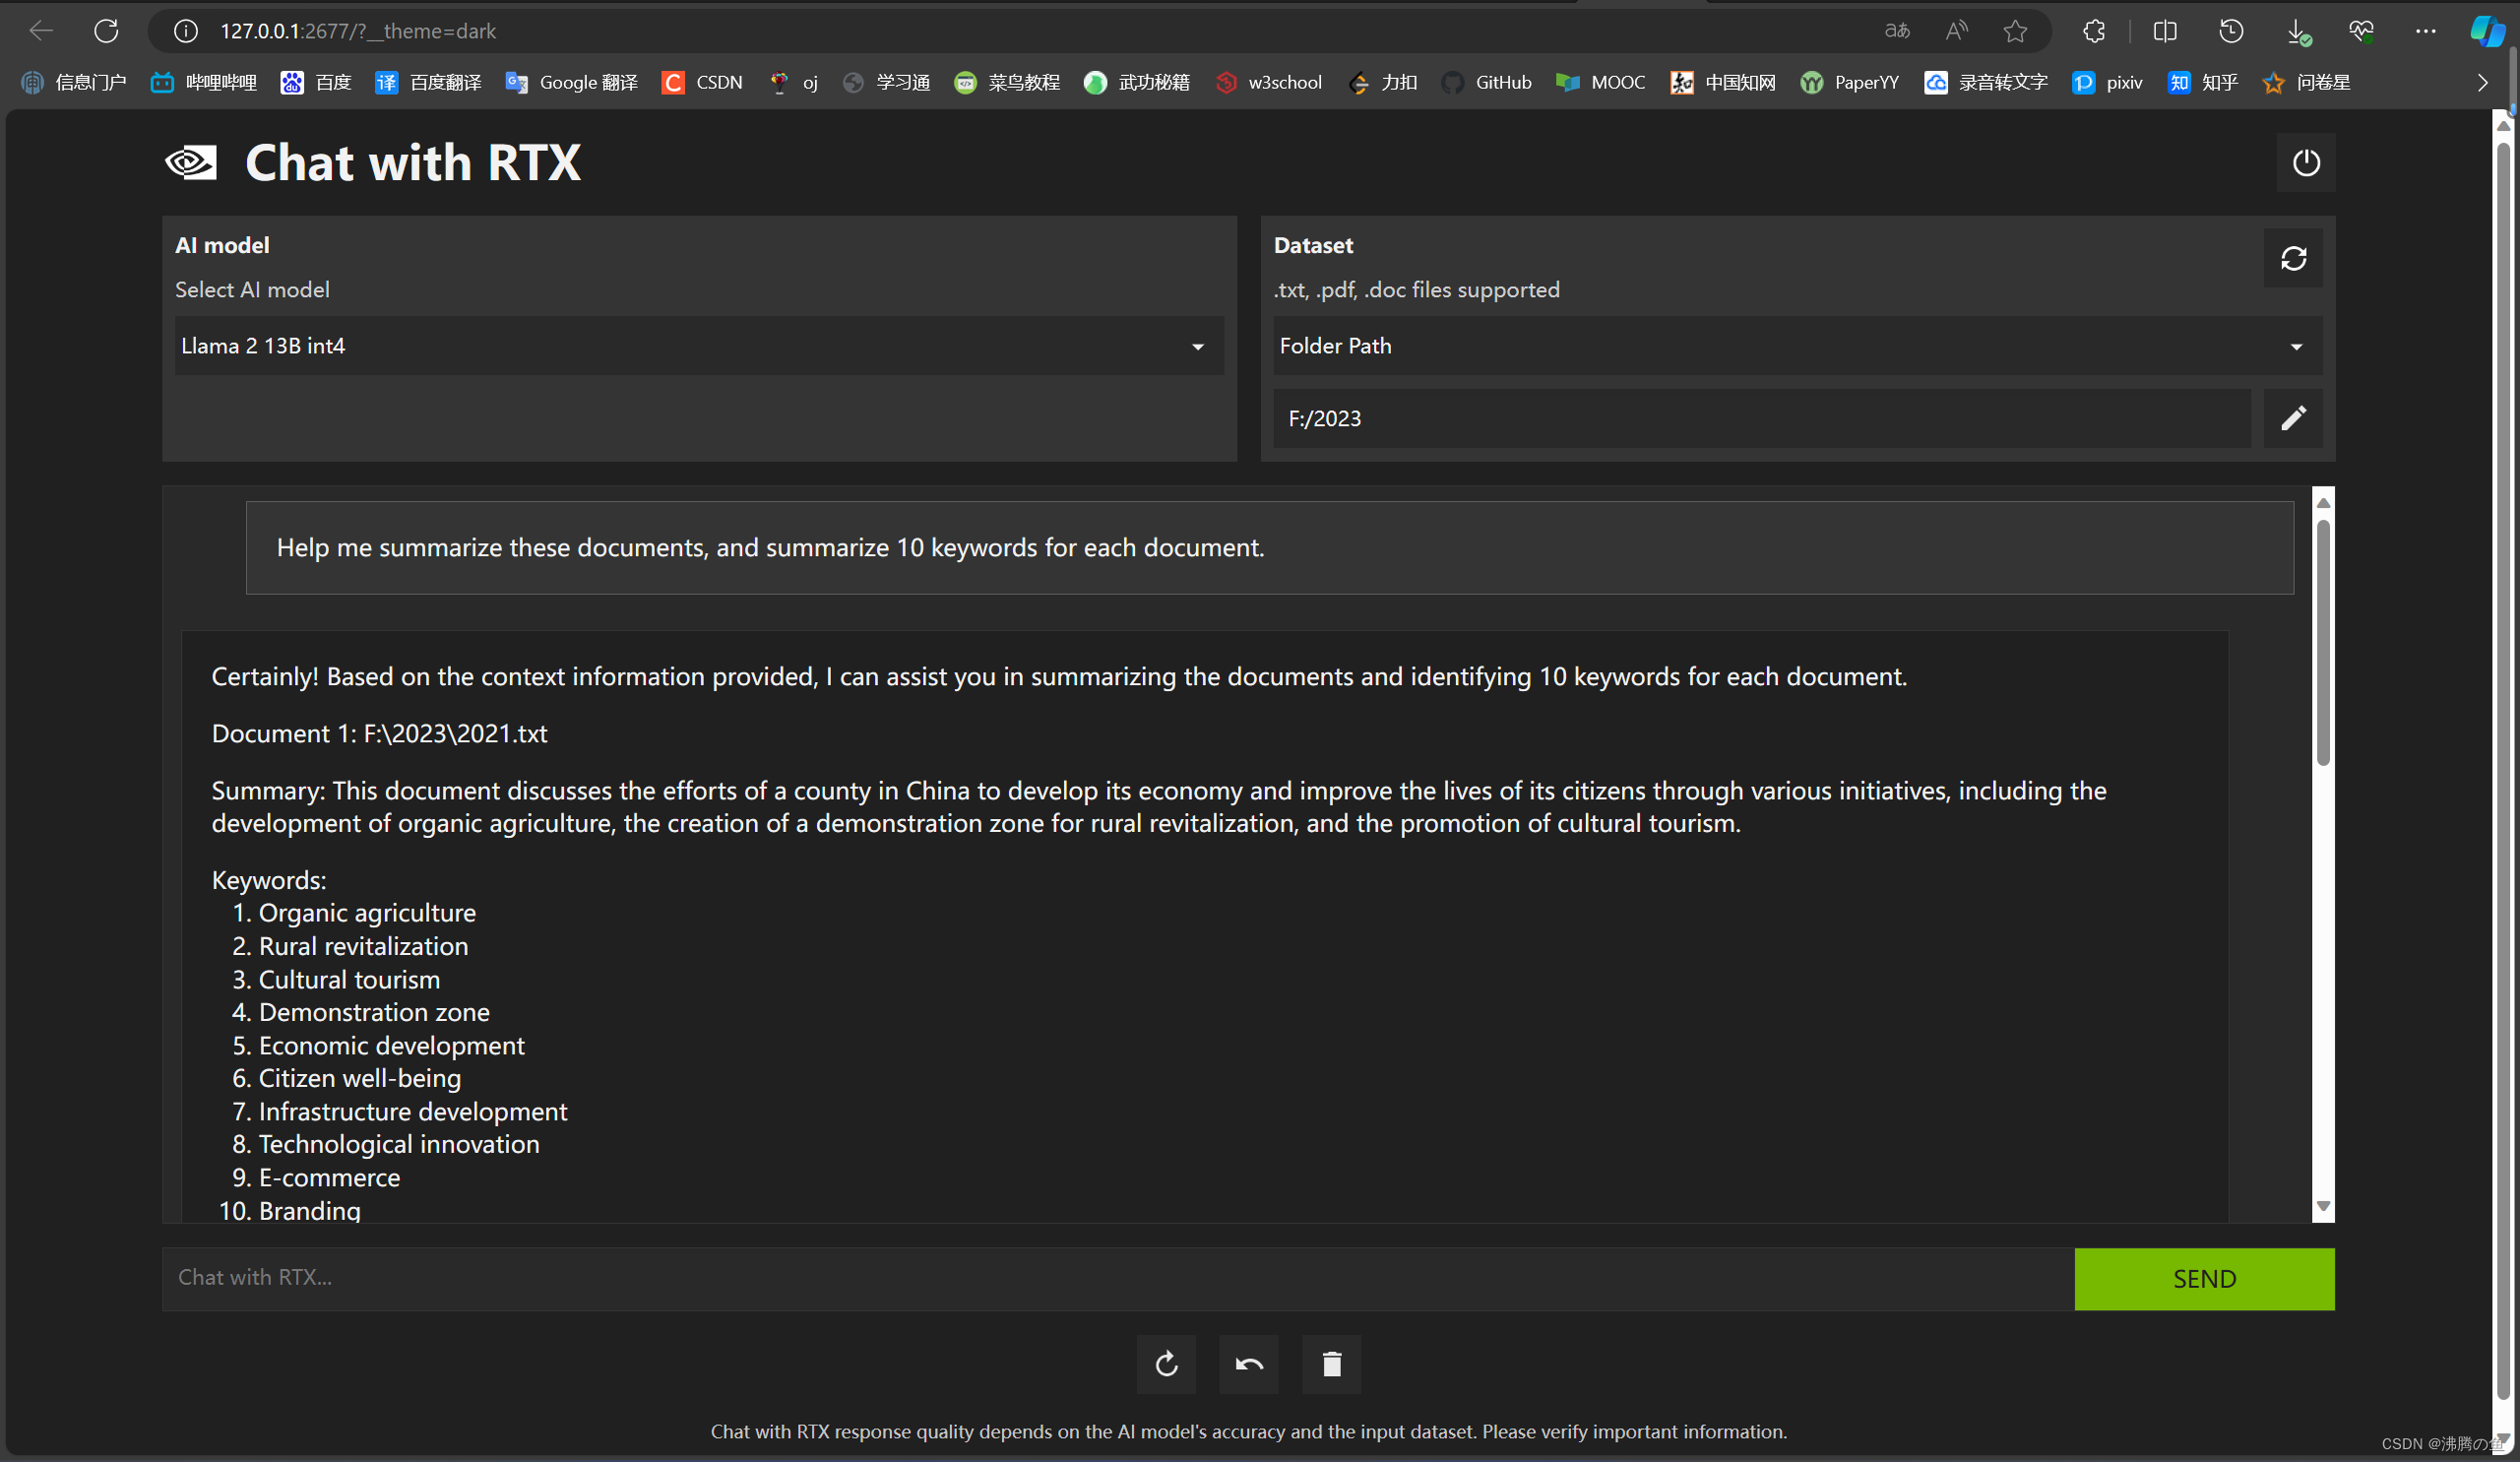The height and width of the screenshot is (1462, 2520).
Task: Open the 力扣 bookmark
Action: point(1382,83)
